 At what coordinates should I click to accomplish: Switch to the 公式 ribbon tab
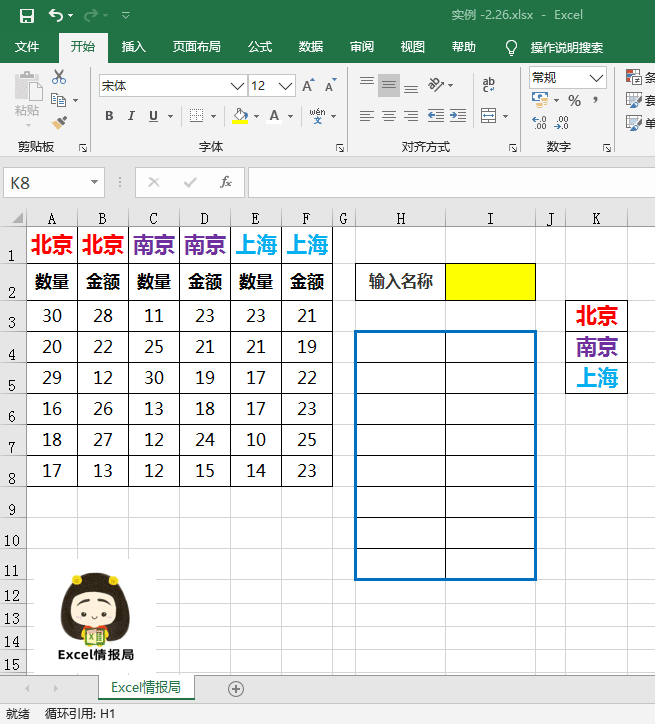point(260,47)
